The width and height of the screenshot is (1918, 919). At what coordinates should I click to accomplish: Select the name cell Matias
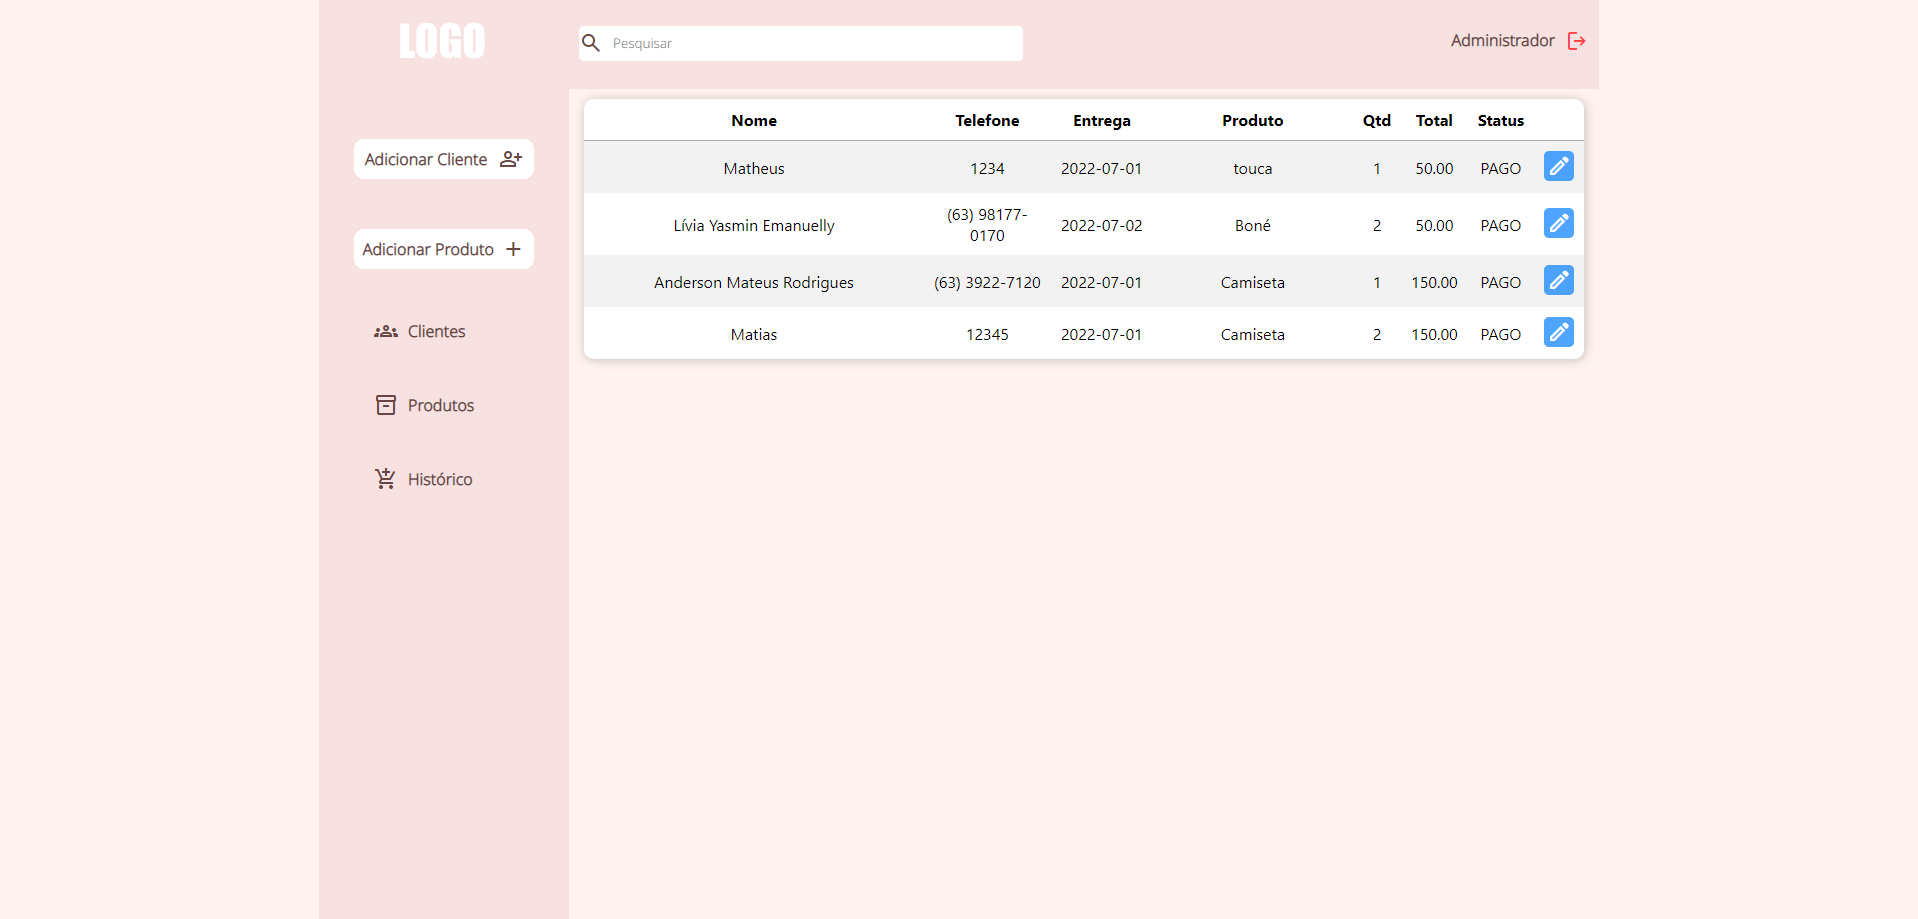(754, 334)
